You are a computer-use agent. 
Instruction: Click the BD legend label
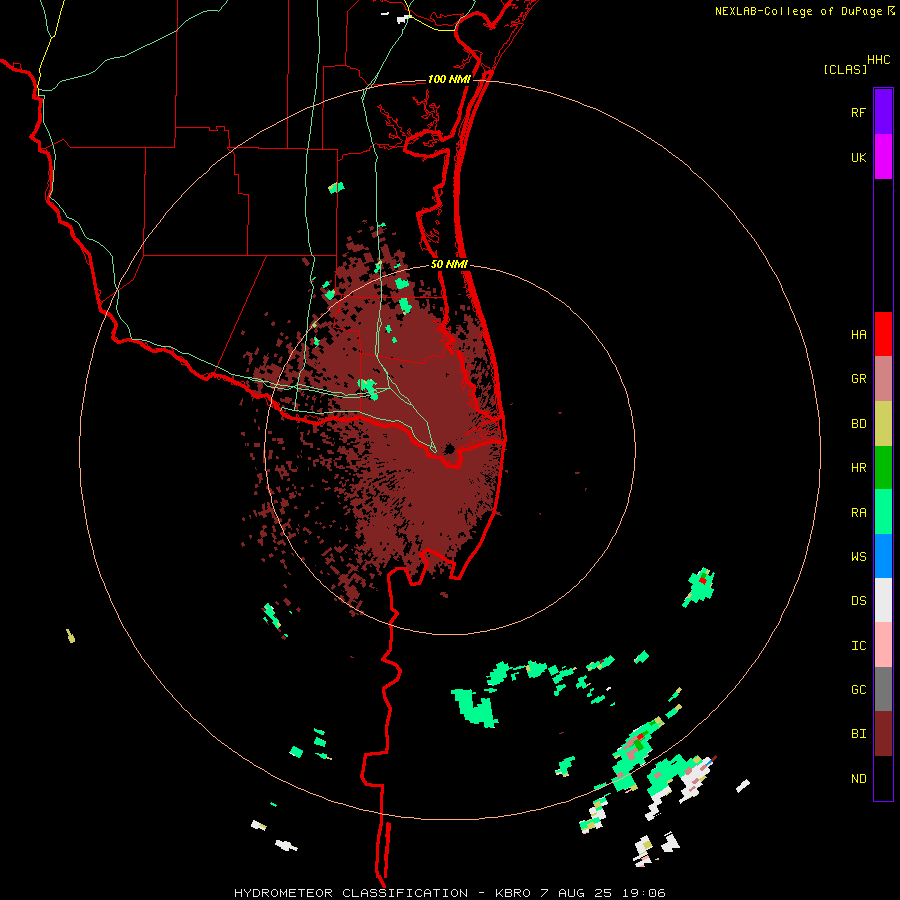[x=858, y=424]
